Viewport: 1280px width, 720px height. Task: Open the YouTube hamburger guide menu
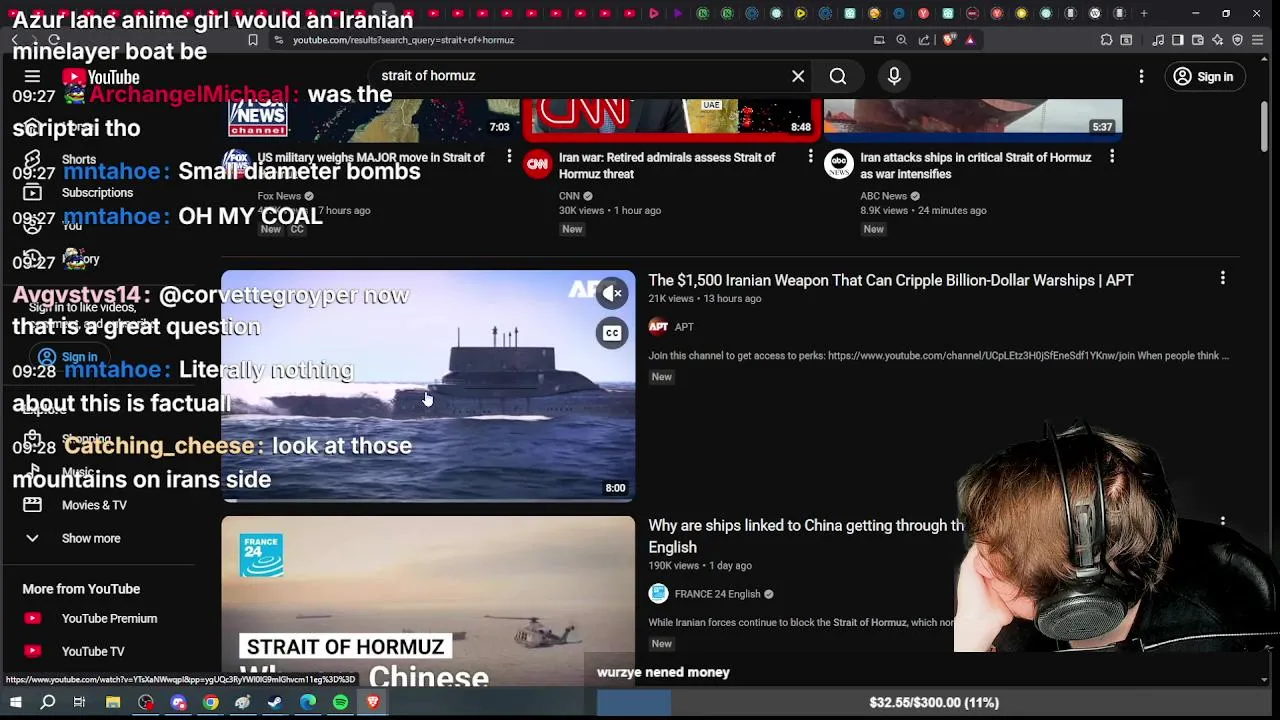pos(32,77)
